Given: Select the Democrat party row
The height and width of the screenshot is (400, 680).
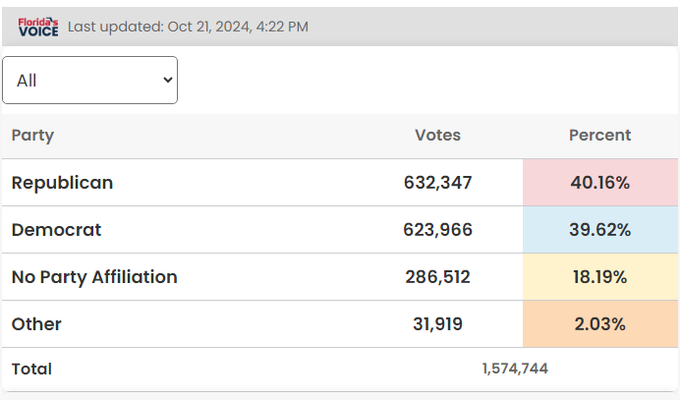Looking at the screenshot, I should pyautogui.click(x=56, y=230).
